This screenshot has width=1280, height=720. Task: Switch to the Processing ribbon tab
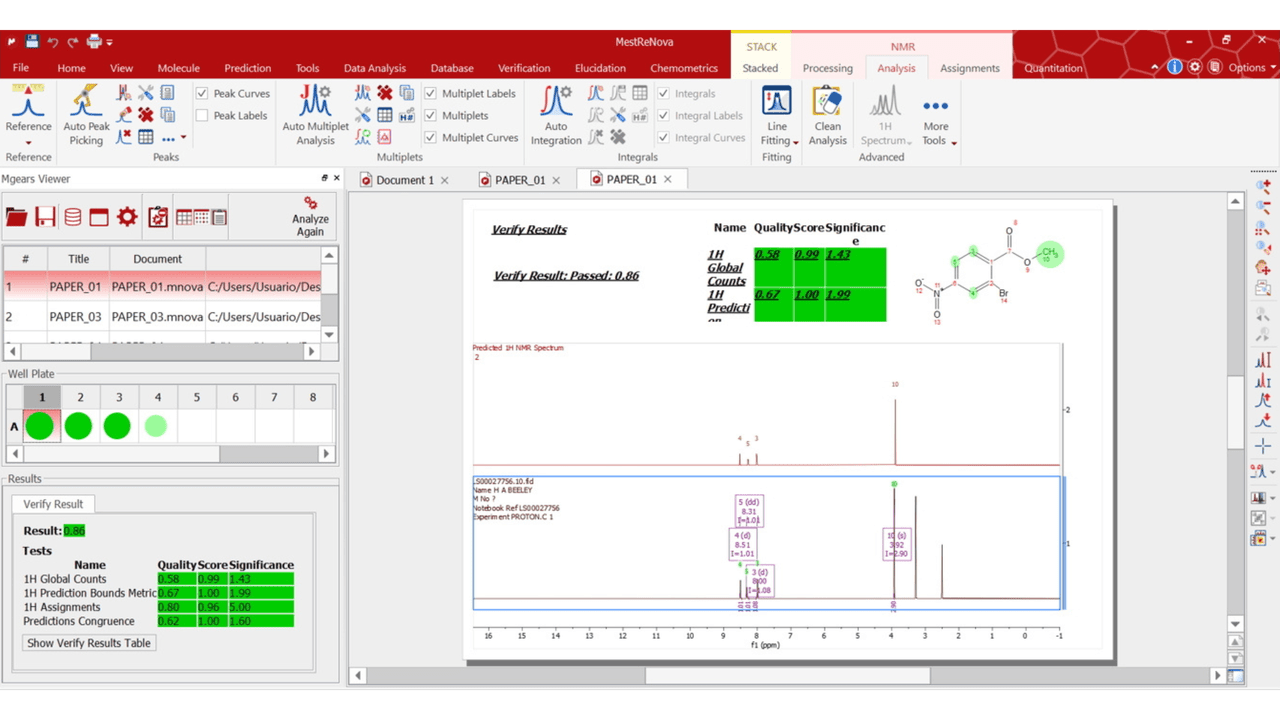[828, 68]
